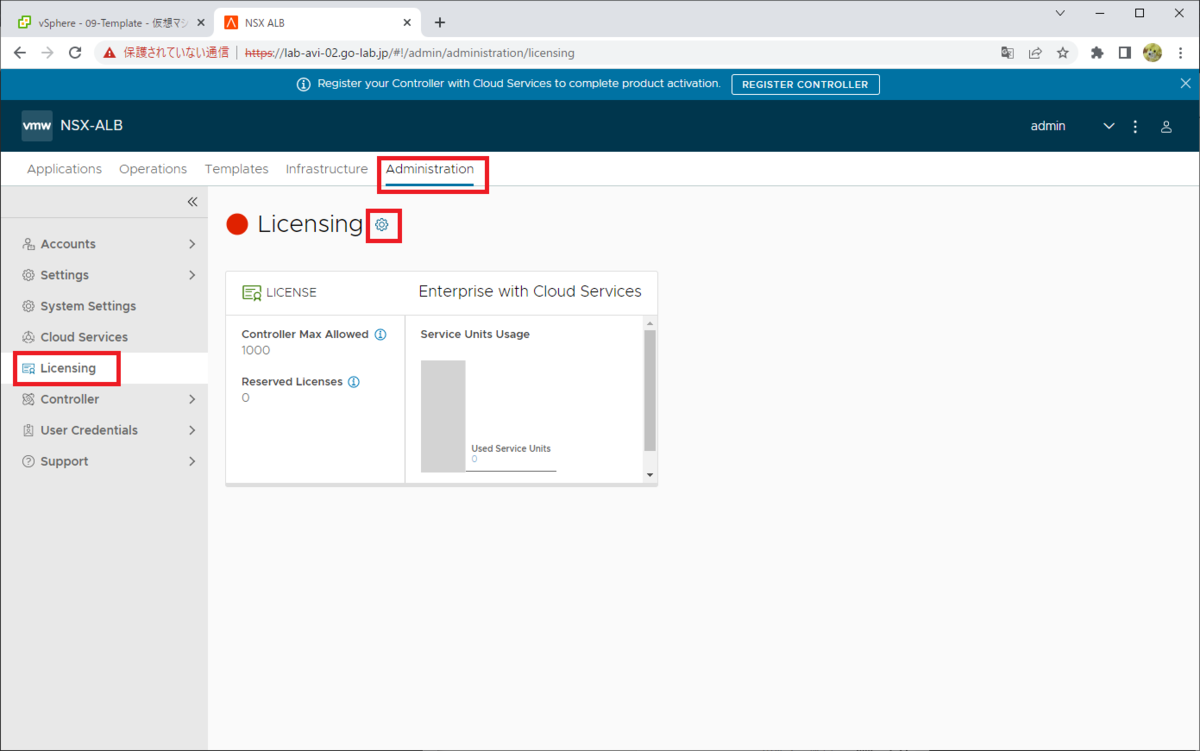The width and height of the screenshot is (1200, 751).
Task: Reload the page with the browser refresh icon
Action: [x=75, y=53]
